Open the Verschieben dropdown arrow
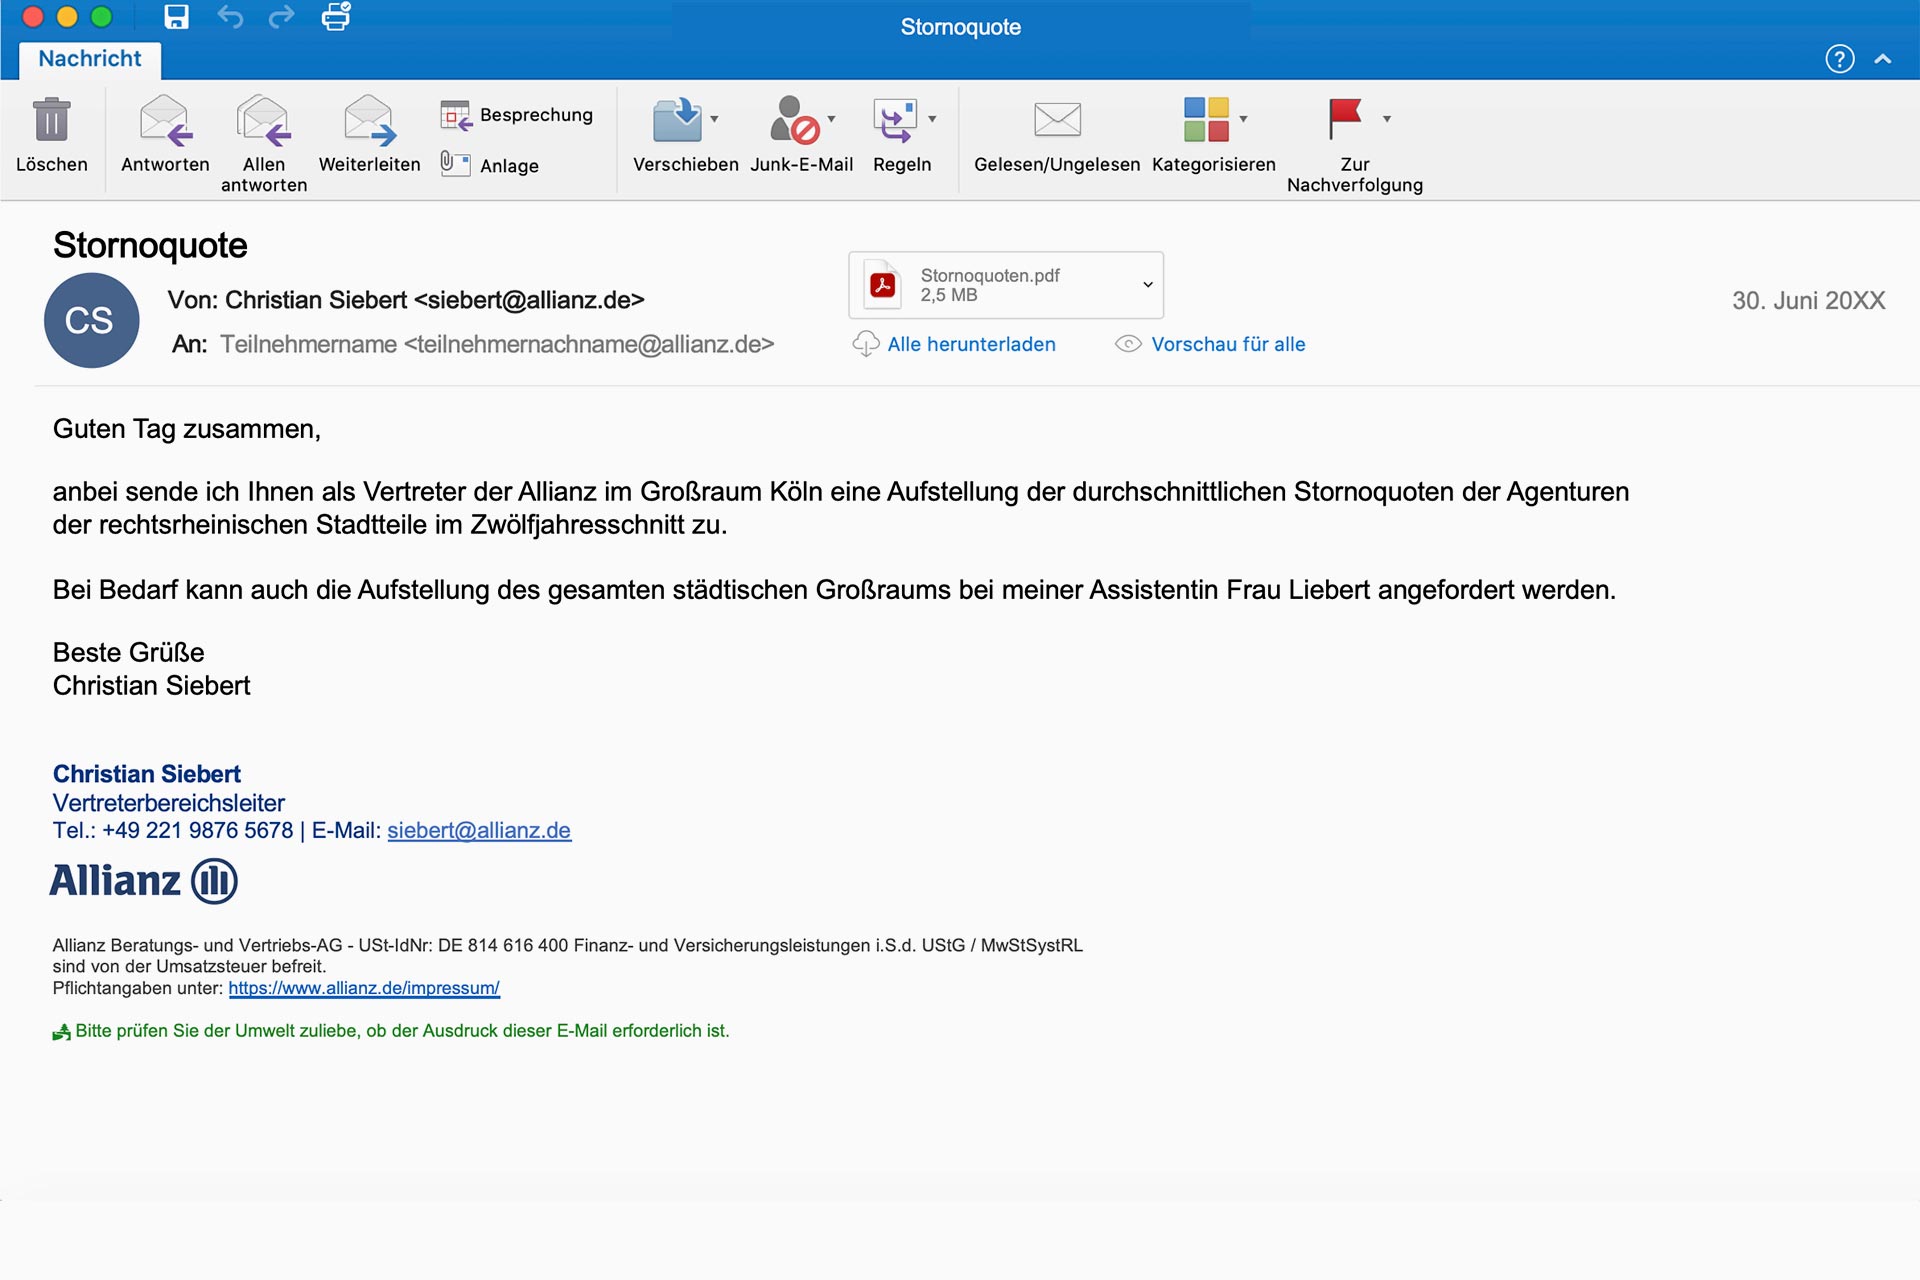 click(714, 119)
